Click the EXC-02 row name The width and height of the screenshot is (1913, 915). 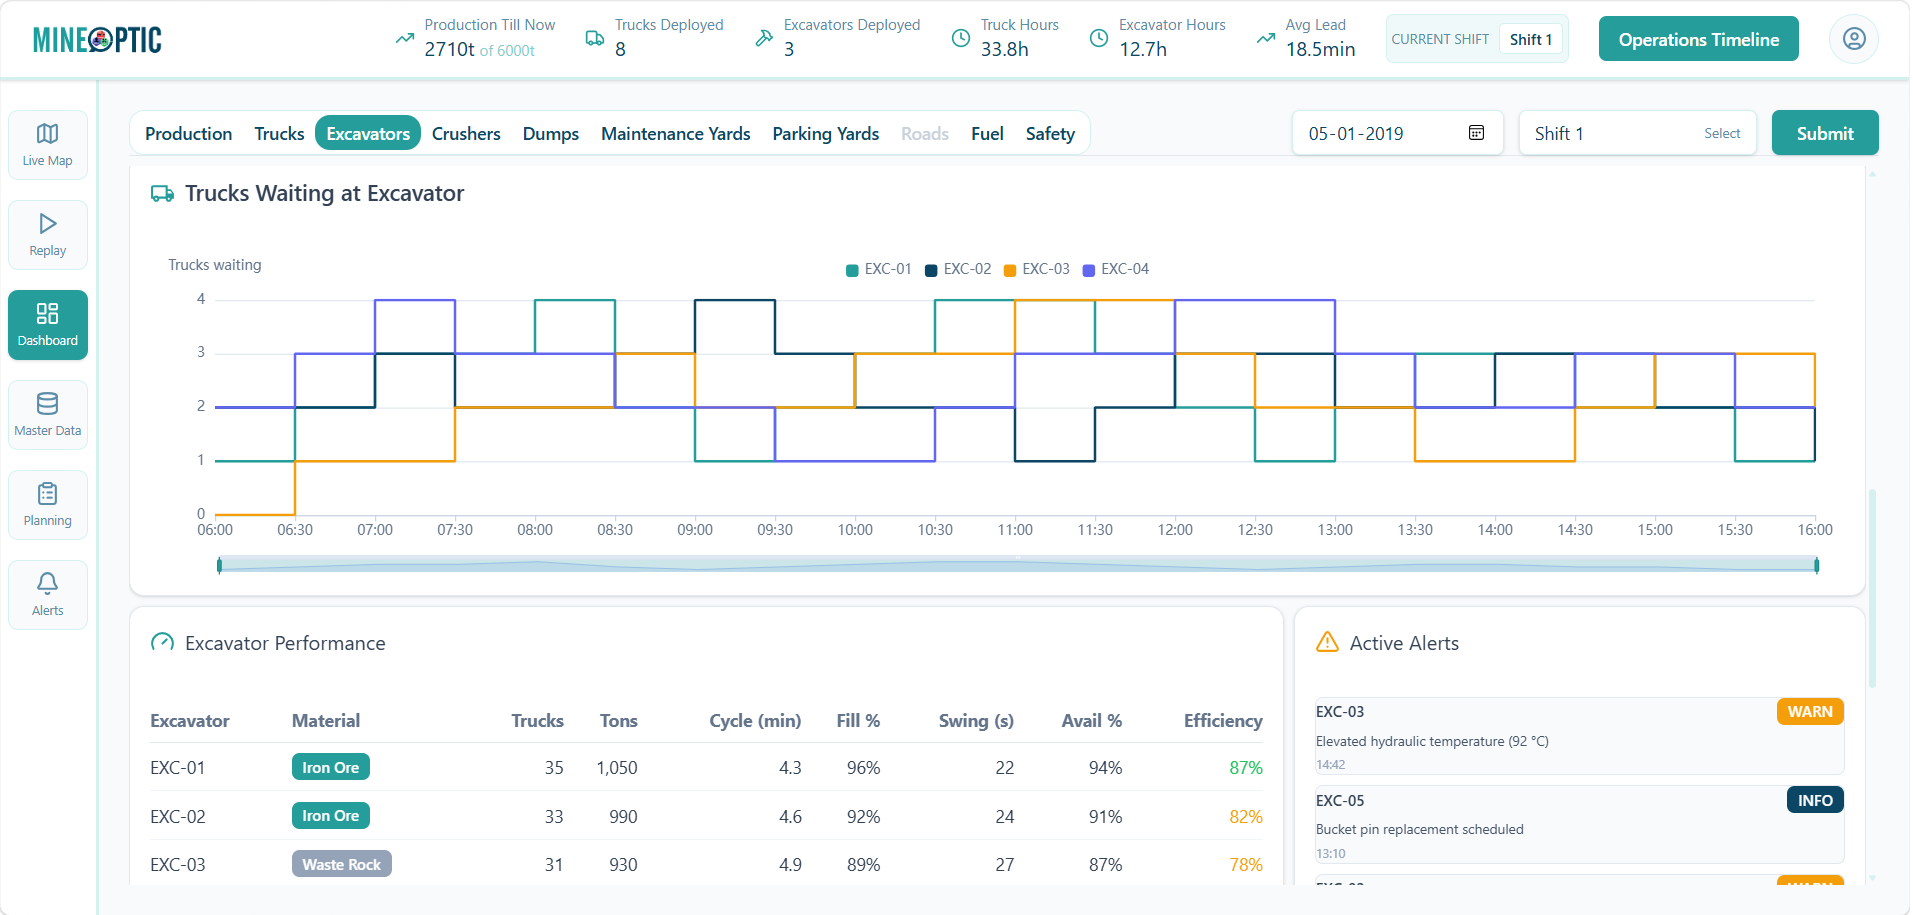pos(178,817)
